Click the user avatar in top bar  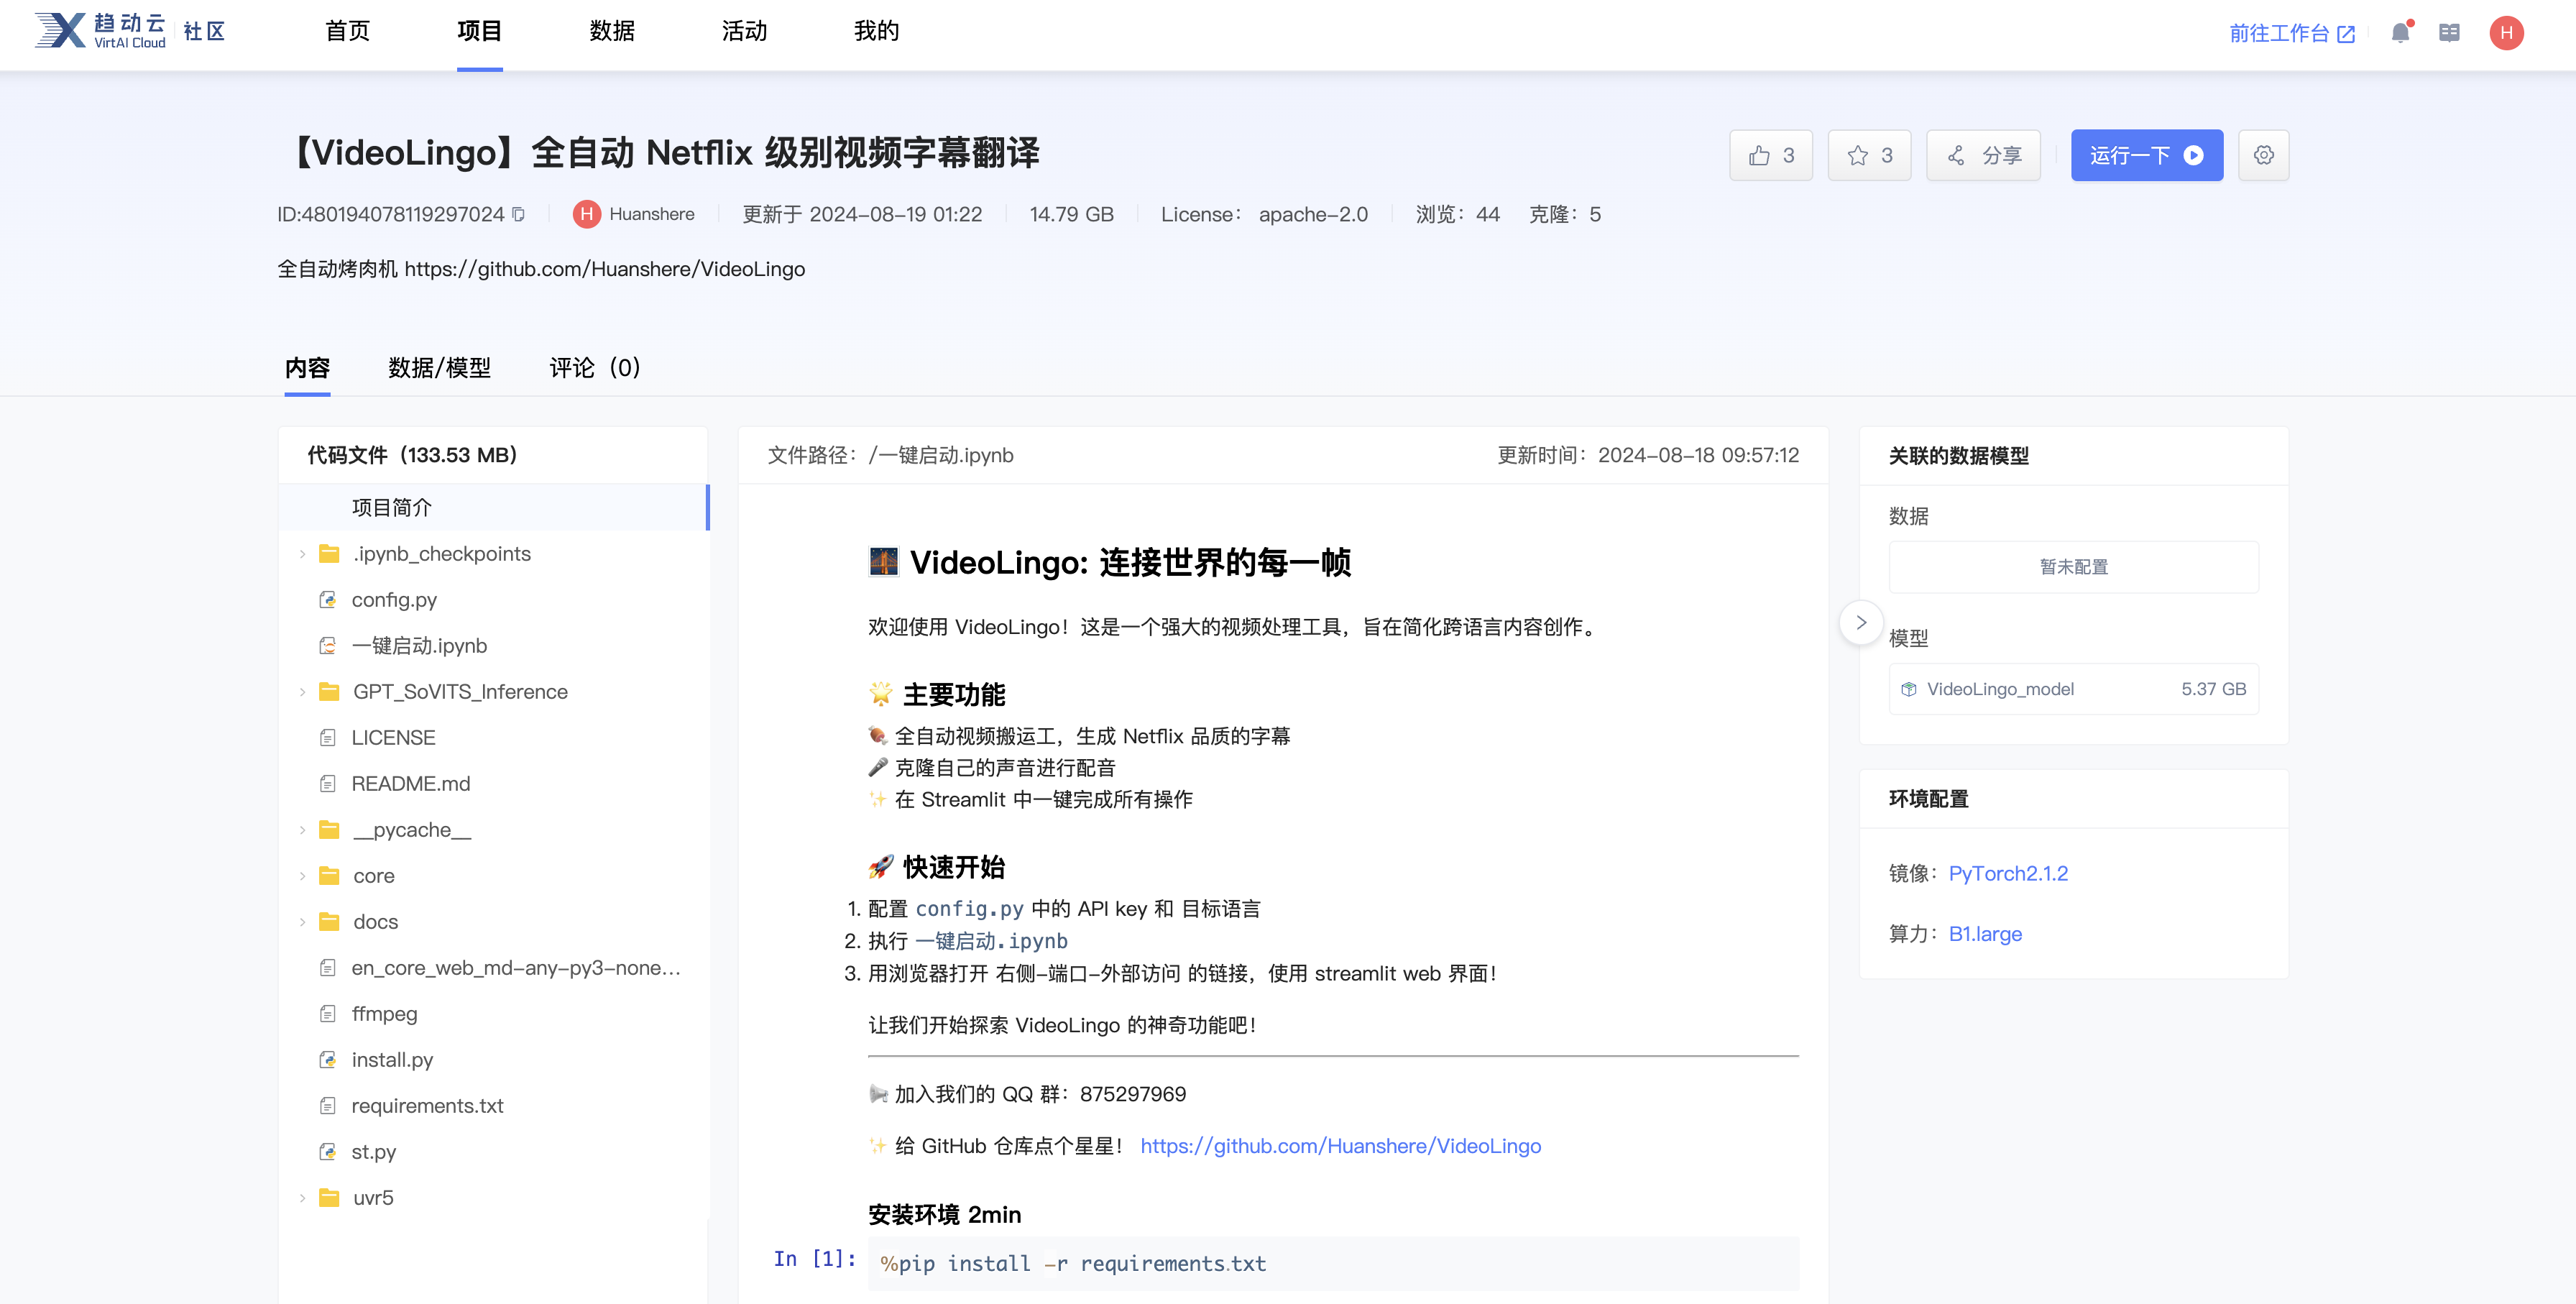2506,33
